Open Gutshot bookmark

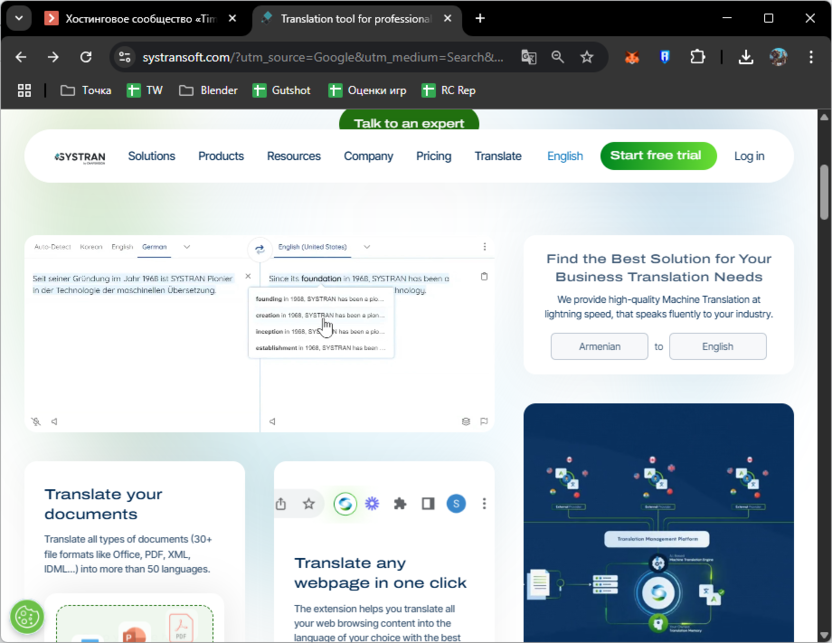[x=282, y=90]
